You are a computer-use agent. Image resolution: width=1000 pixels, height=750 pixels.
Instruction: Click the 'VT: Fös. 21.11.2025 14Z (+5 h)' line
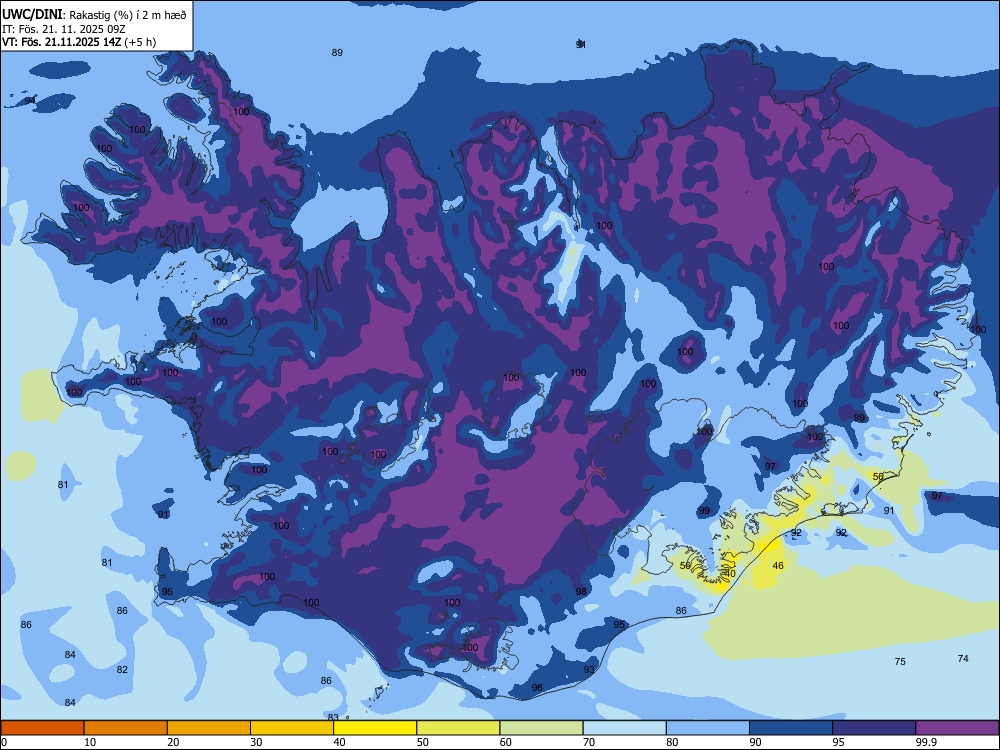79,42
